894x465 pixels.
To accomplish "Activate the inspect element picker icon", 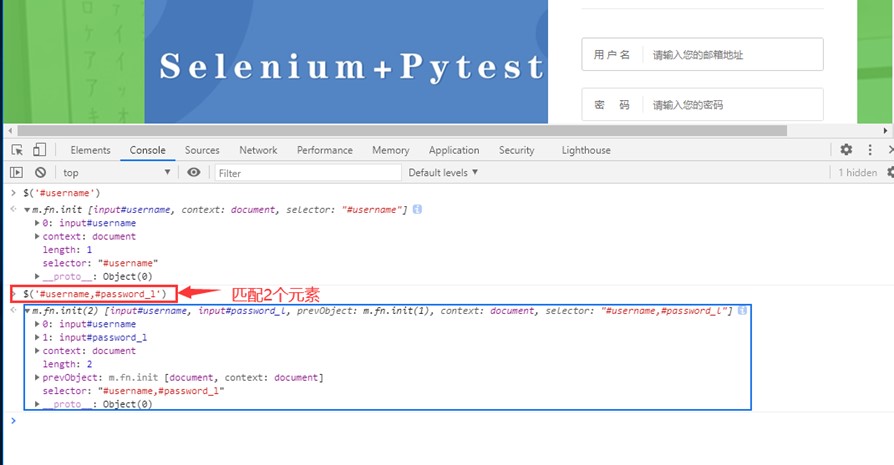I will coord(17,150).
